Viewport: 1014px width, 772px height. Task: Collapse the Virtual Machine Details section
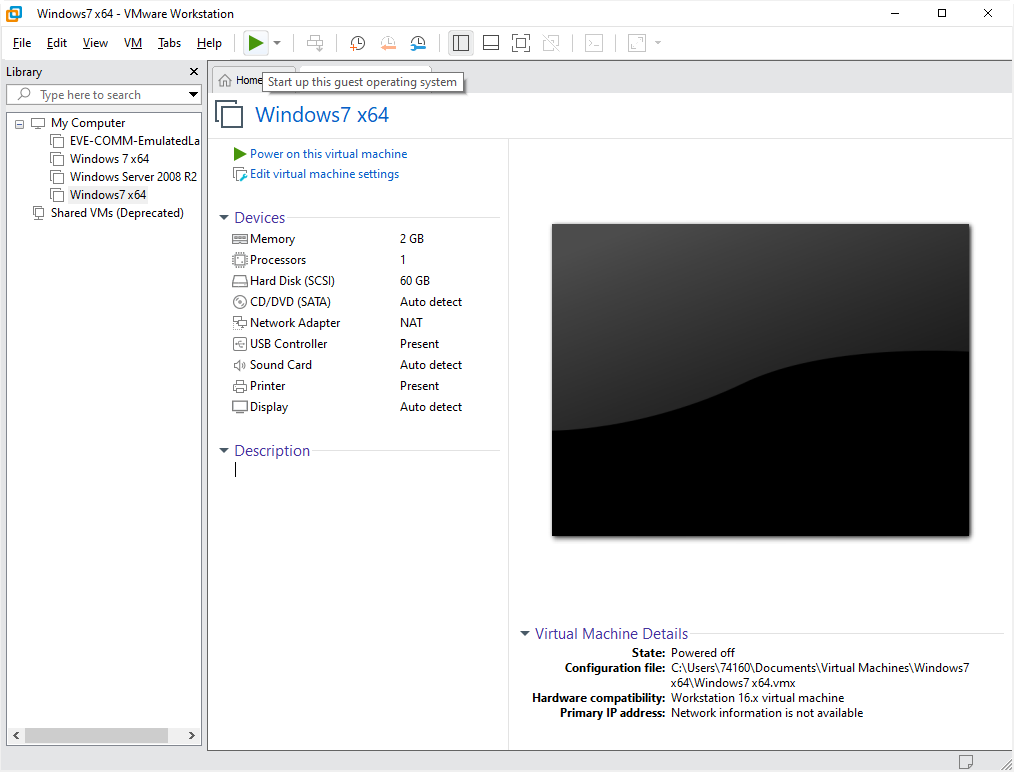click(x=525, y=634)
